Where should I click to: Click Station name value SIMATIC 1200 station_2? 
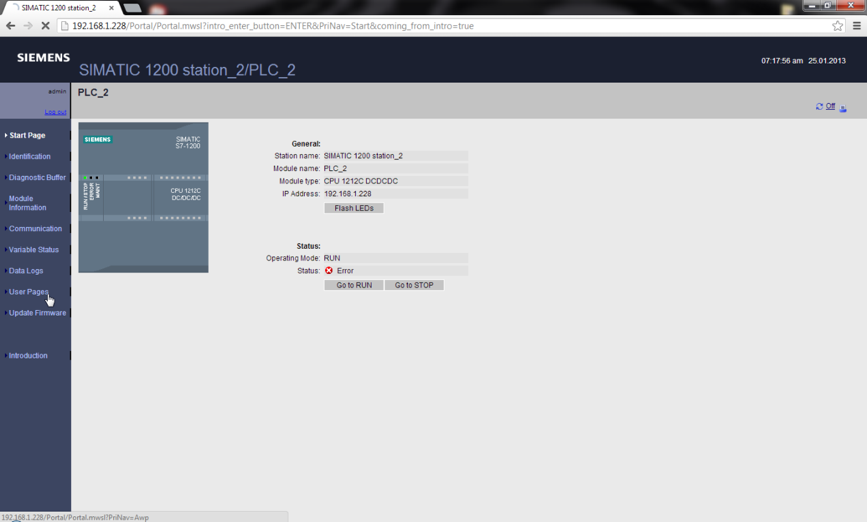[x=395, y=156]
